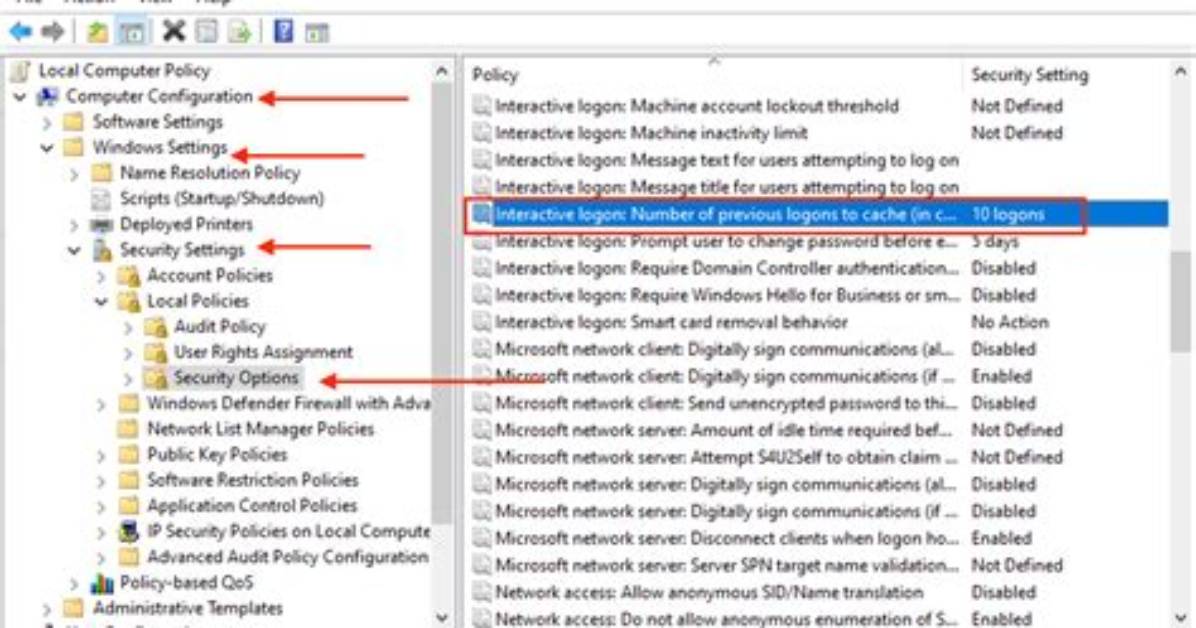Click console tree scrollbar down arrow
The height and width of the screenshot is (628, 1196).
[x=442, y=617]
